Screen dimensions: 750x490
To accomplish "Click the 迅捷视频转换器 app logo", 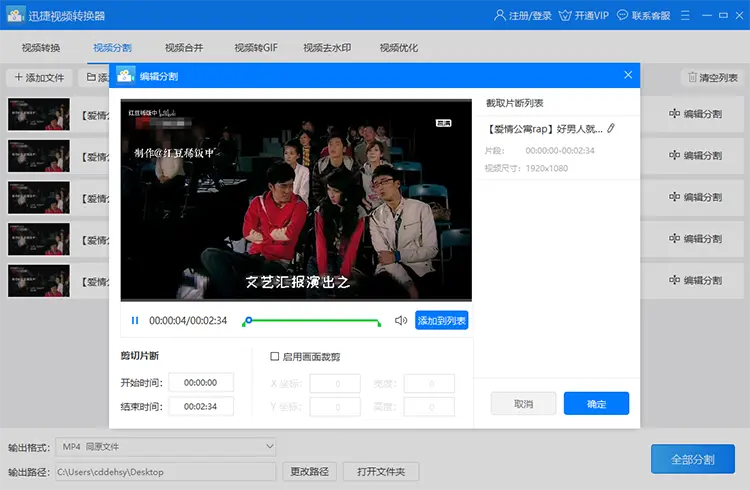I will pos(15,15).
